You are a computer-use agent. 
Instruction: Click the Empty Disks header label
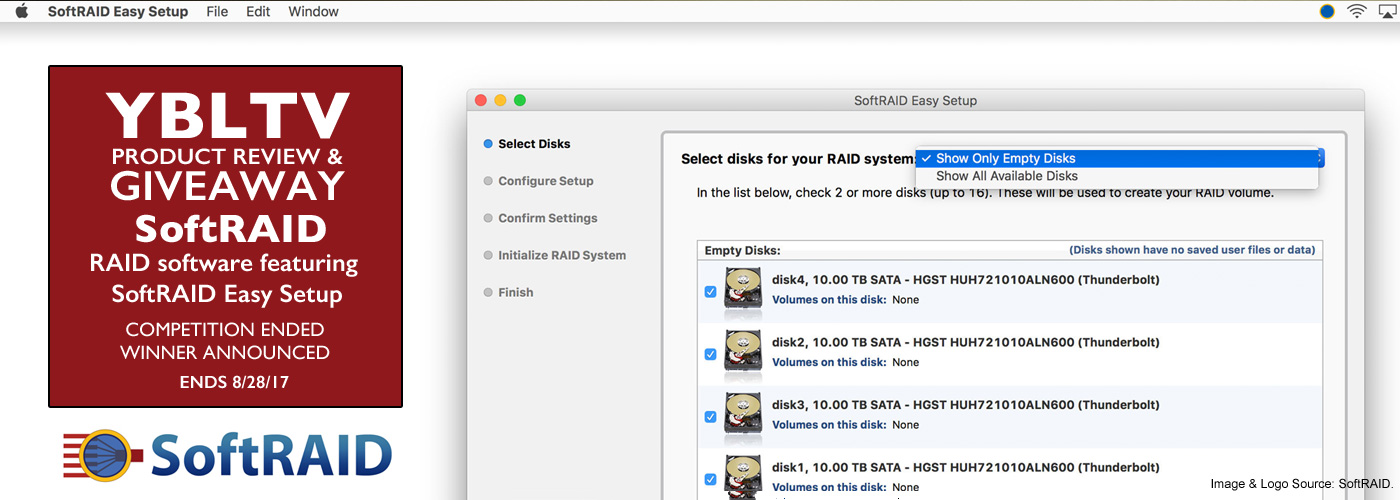pyautogui.click(x=742, y=250)
